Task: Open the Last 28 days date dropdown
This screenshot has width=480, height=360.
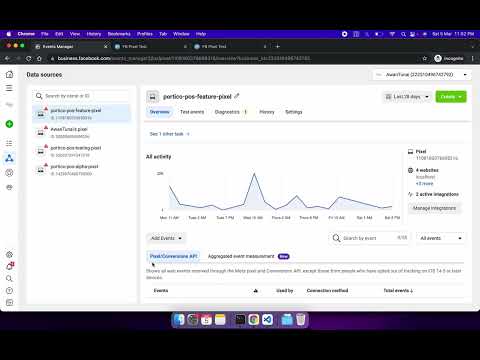Action: coord(407,97)
